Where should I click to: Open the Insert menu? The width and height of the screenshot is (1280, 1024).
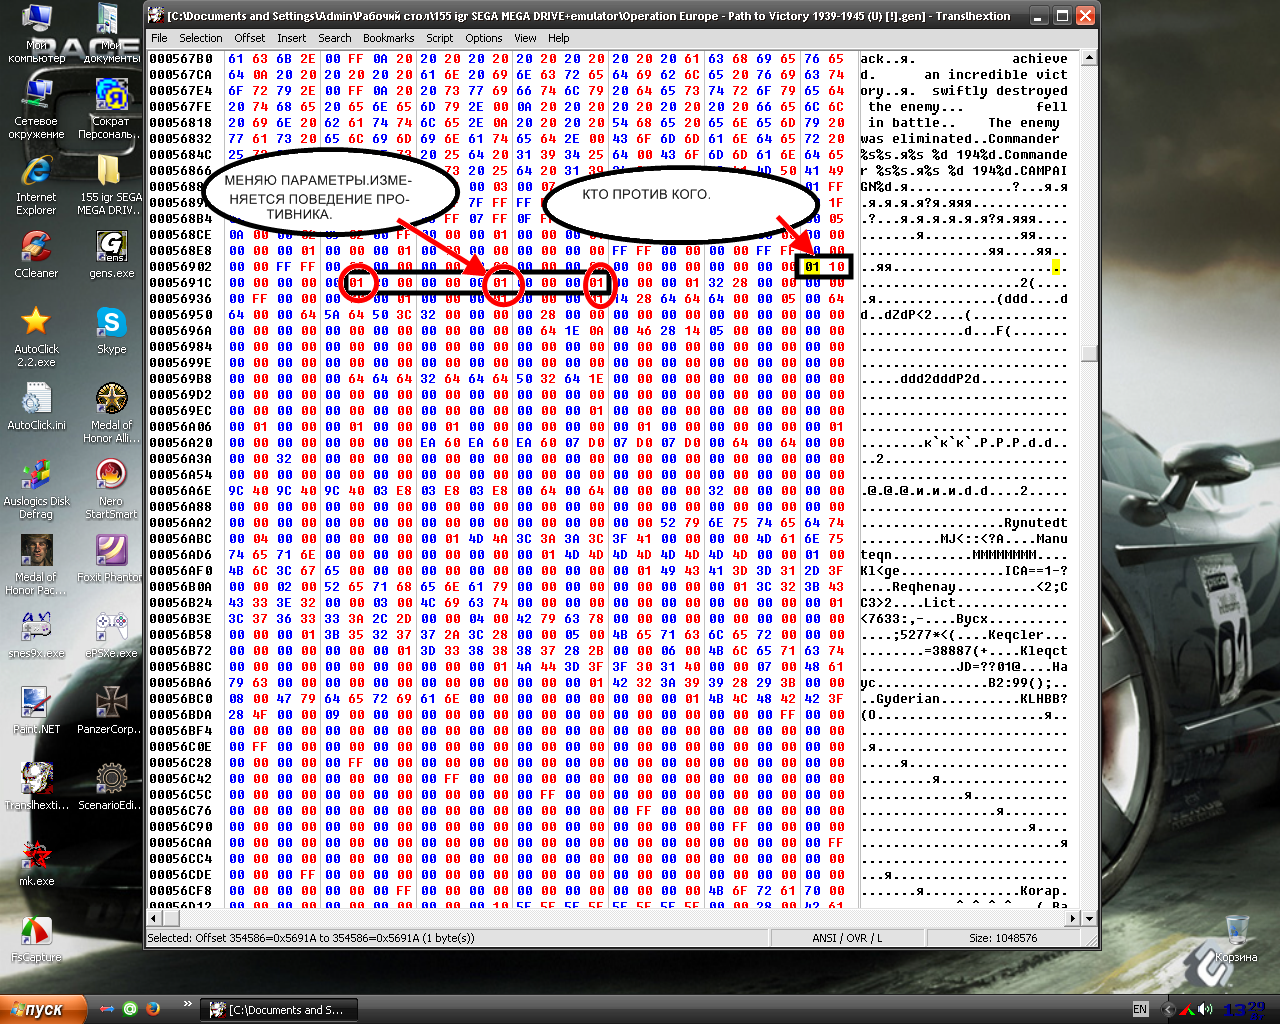point(292,38)
